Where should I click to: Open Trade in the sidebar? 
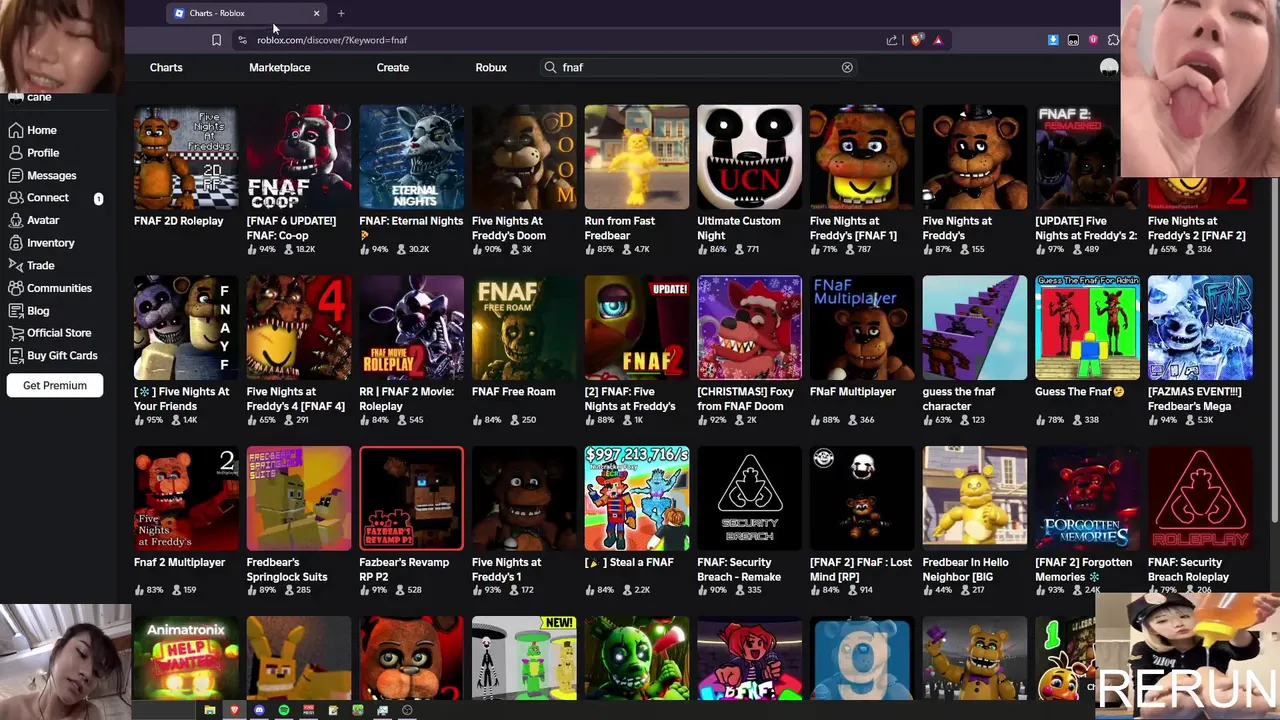pyautogui.click(x=31, y=265)
